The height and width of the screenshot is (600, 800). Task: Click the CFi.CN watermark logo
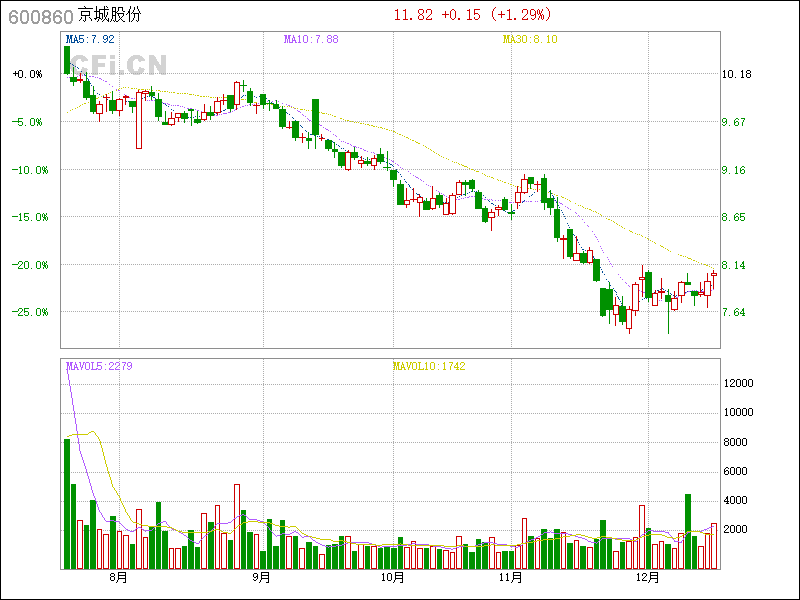(x=117, y=64)
